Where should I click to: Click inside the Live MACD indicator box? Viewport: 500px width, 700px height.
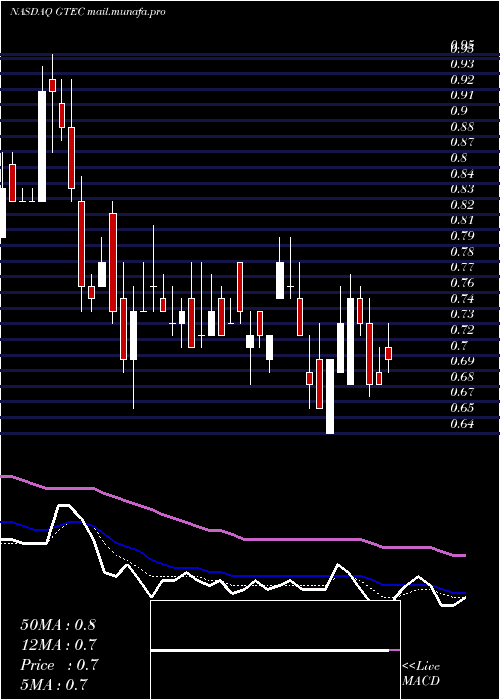point(275,650)
